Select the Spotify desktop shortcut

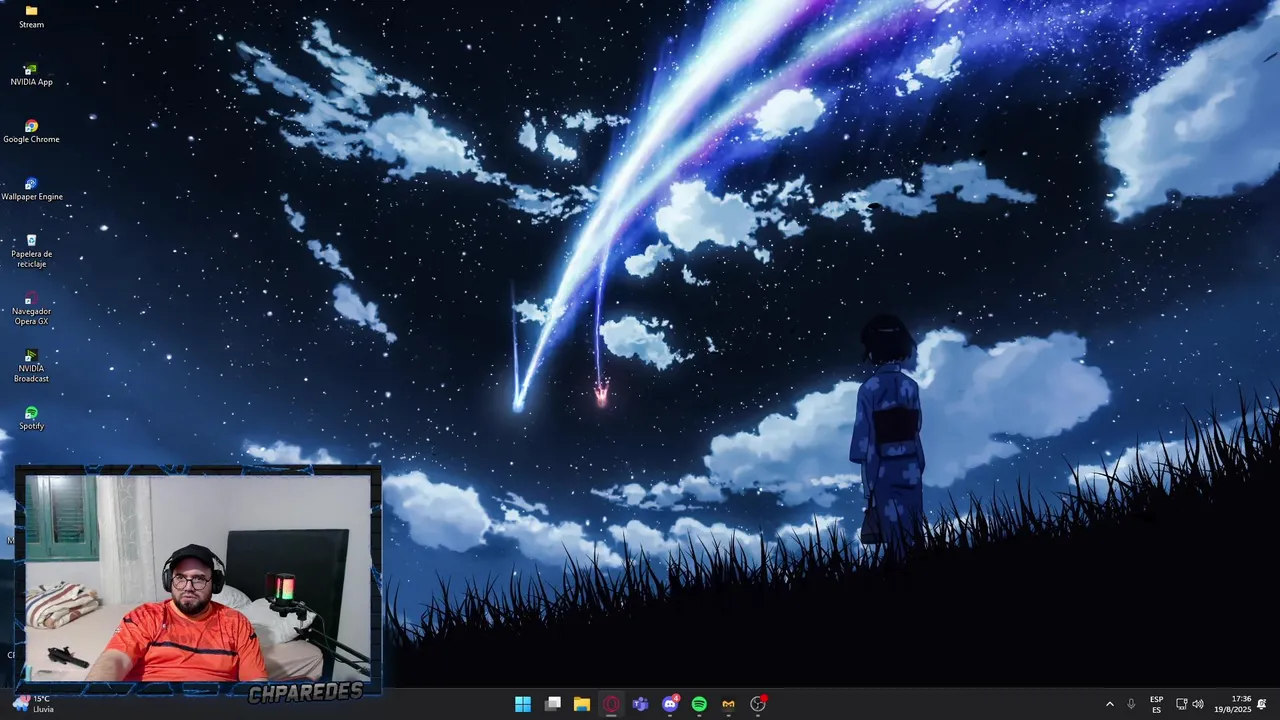click(31, 418)
